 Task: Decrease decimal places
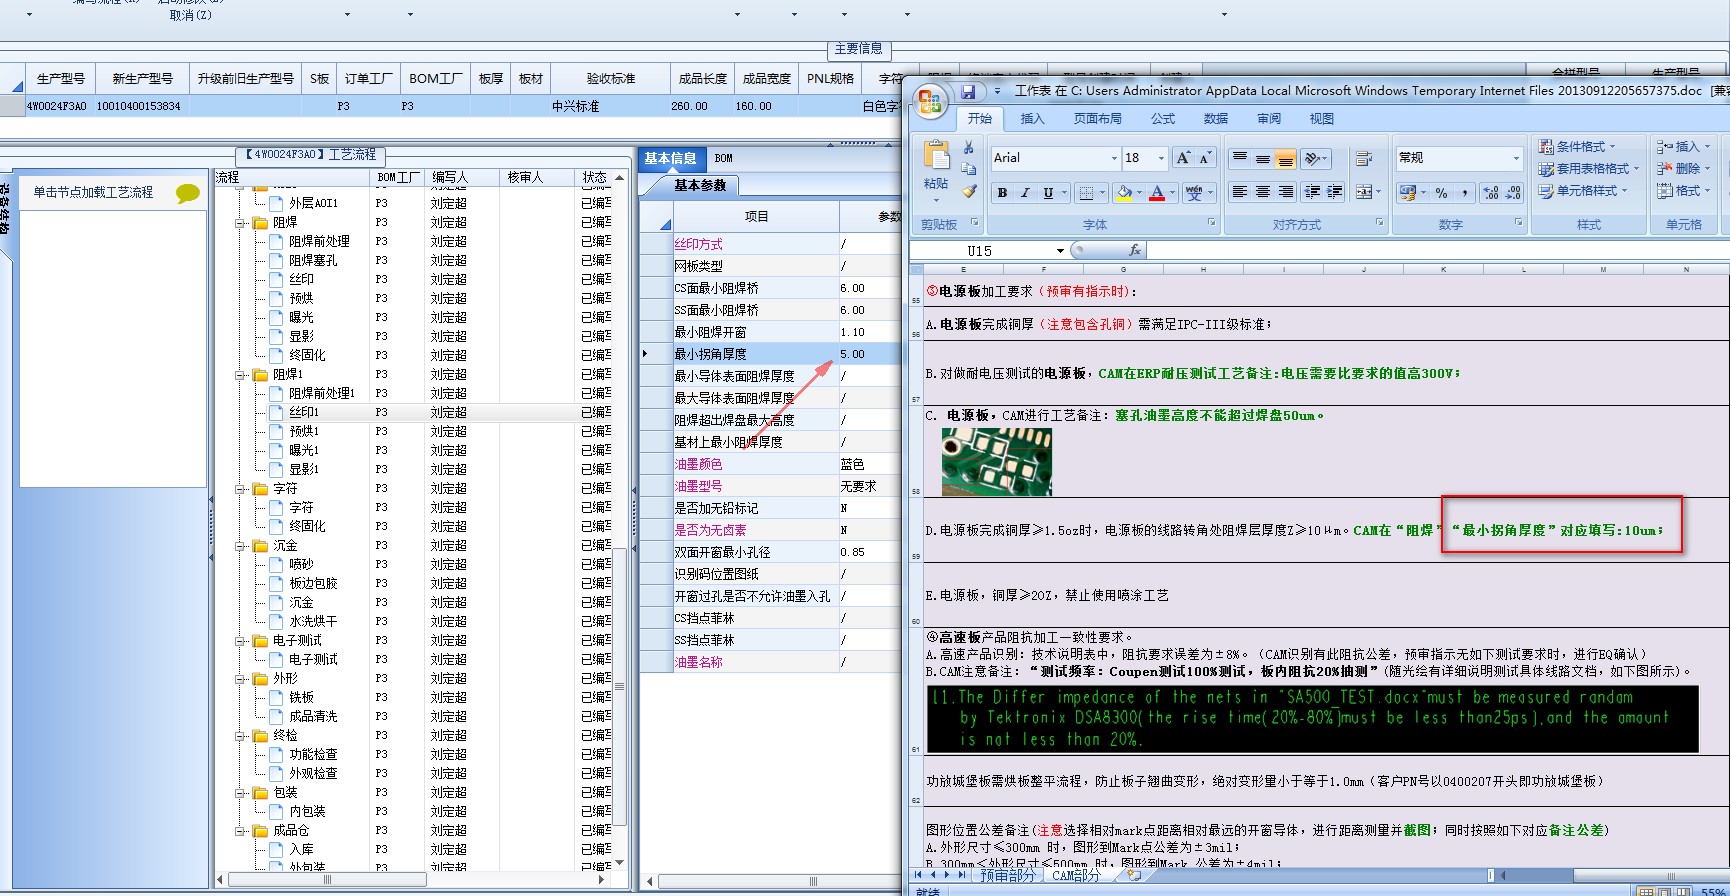tap(1512, 192)
